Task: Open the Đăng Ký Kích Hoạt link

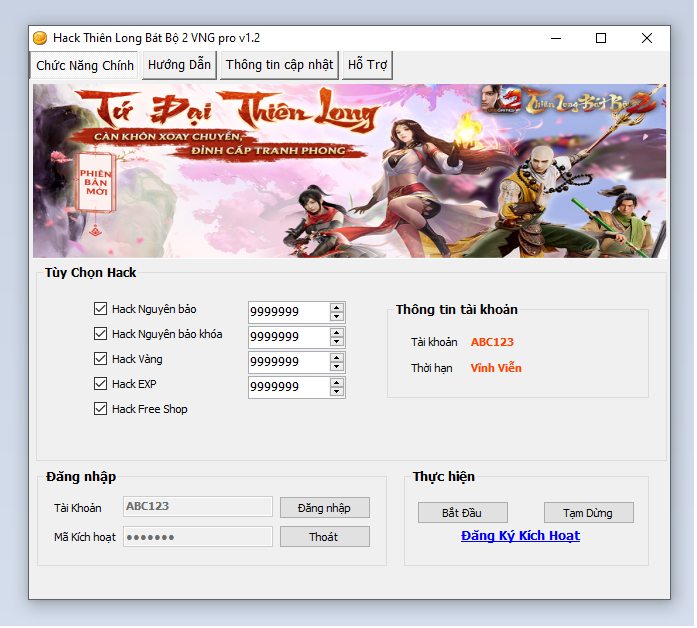Action: tap(520, 536)
